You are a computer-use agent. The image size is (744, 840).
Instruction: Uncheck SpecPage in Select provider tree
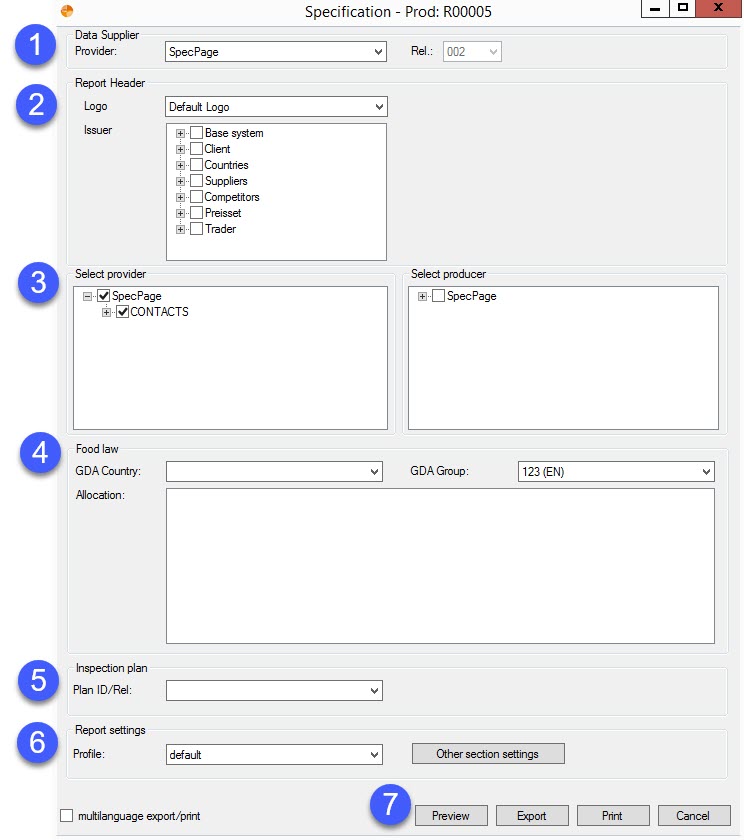(103, 296)
